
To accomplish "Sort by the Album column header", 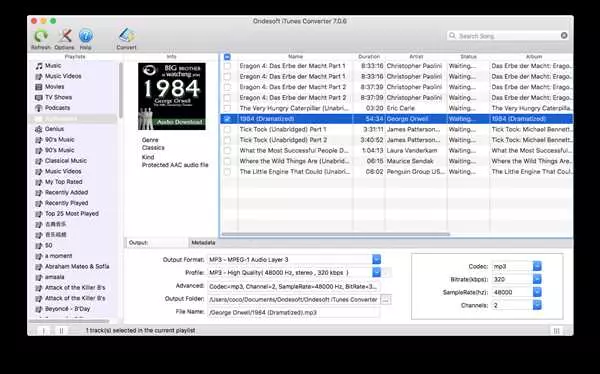I will click(533, 57).
